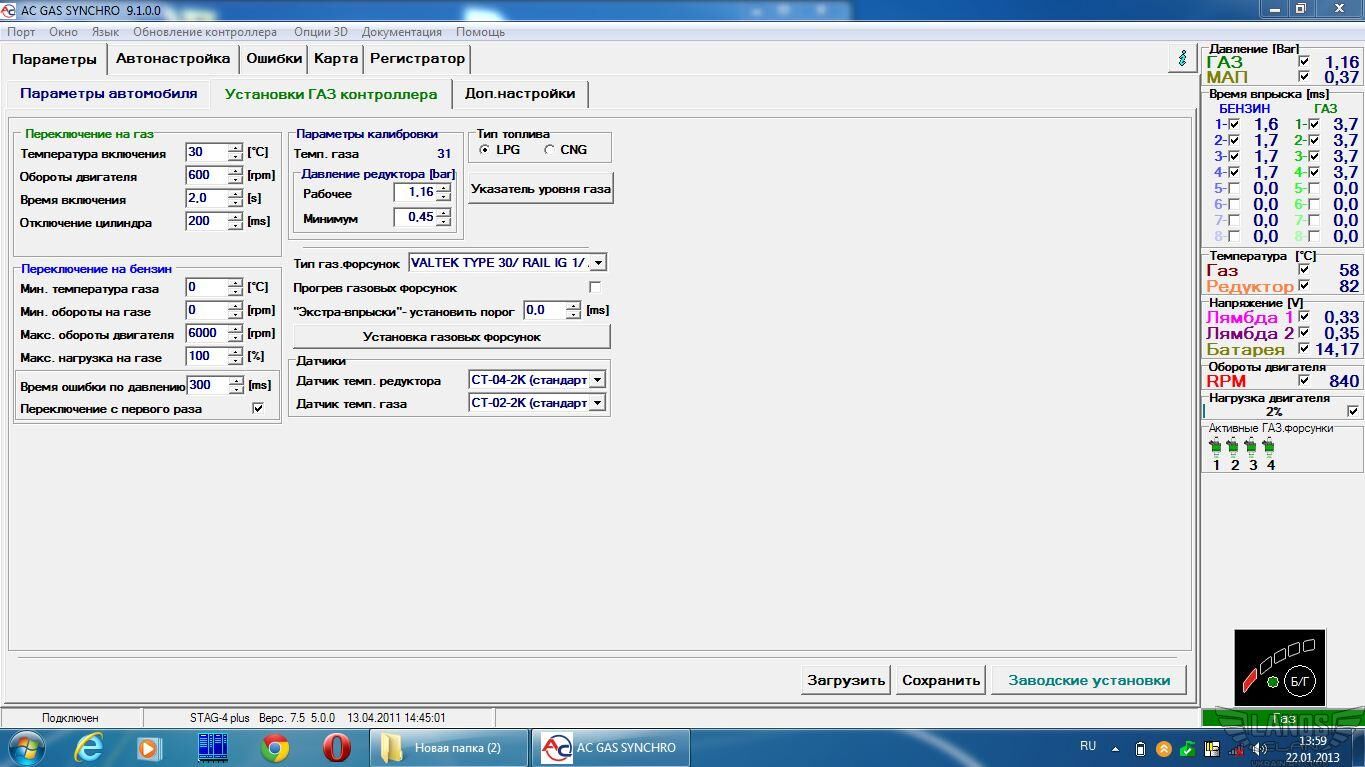Click active gas injector 1 icon
Screen dimensions: 1365x767
[x=1216, y=447]
